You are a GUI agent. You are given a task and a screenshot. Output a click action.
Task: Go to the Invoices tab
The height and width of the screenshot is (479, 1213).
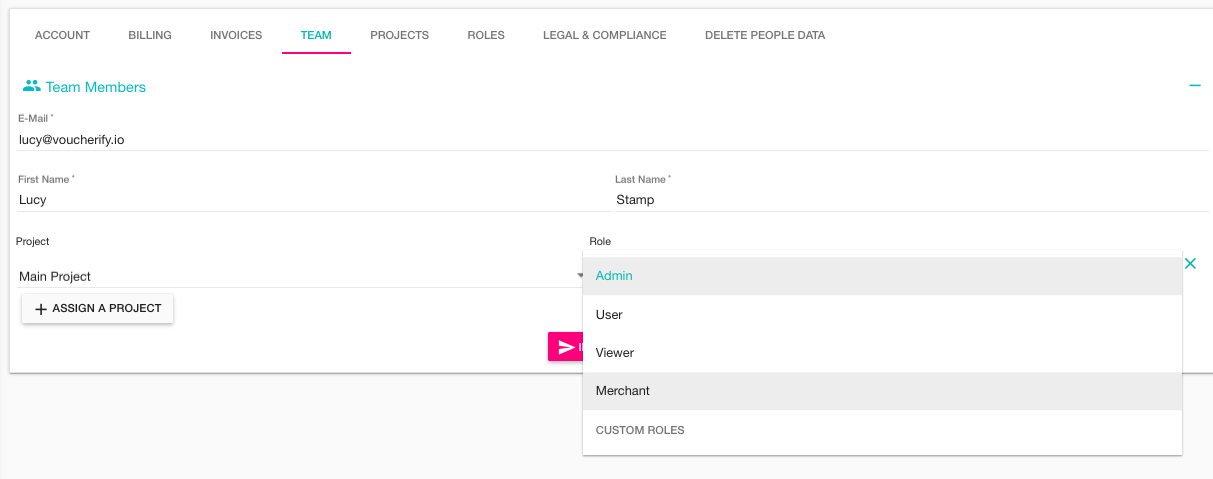tap(236, 35)
